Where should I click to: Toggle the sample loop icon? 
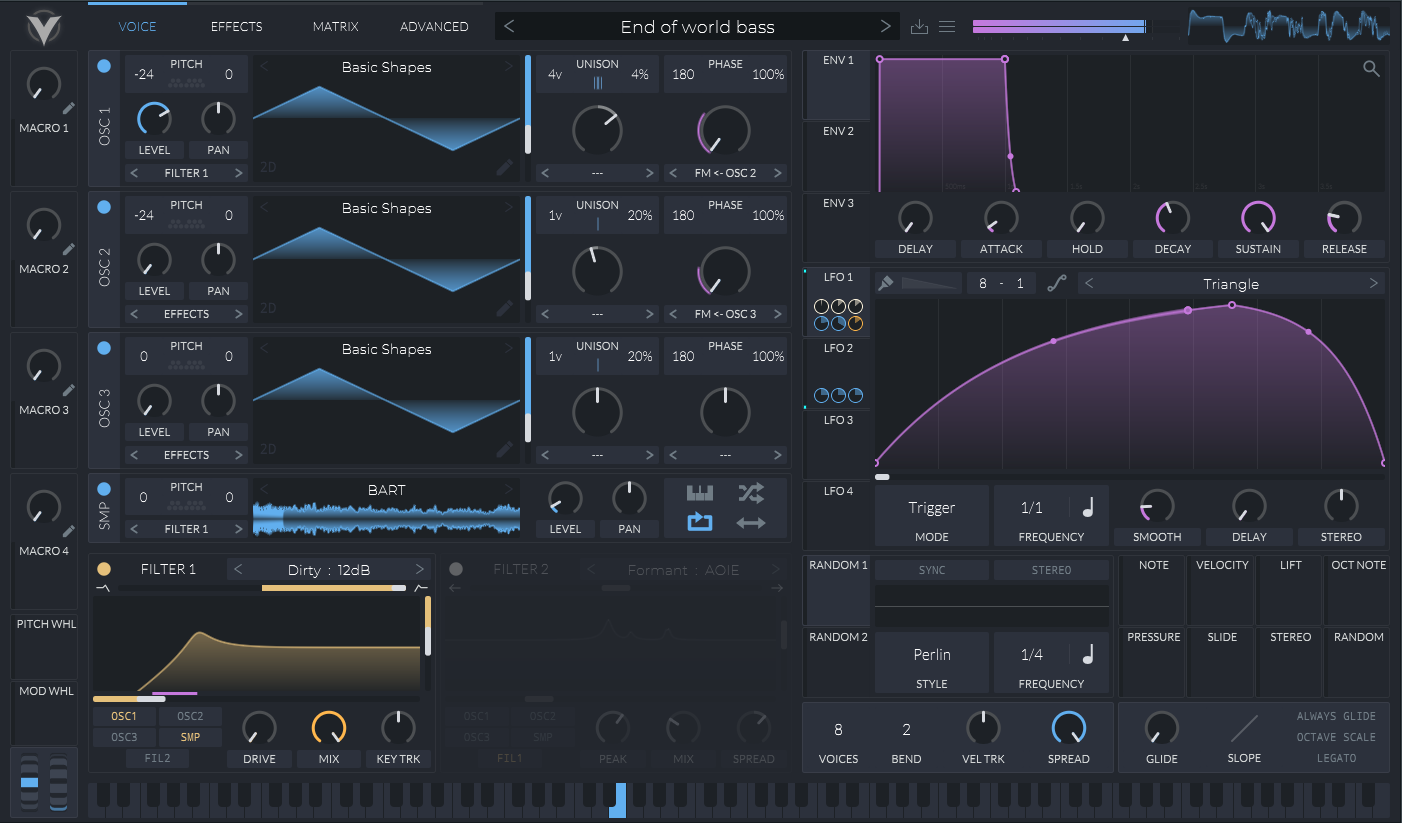(x=700, y=521)
